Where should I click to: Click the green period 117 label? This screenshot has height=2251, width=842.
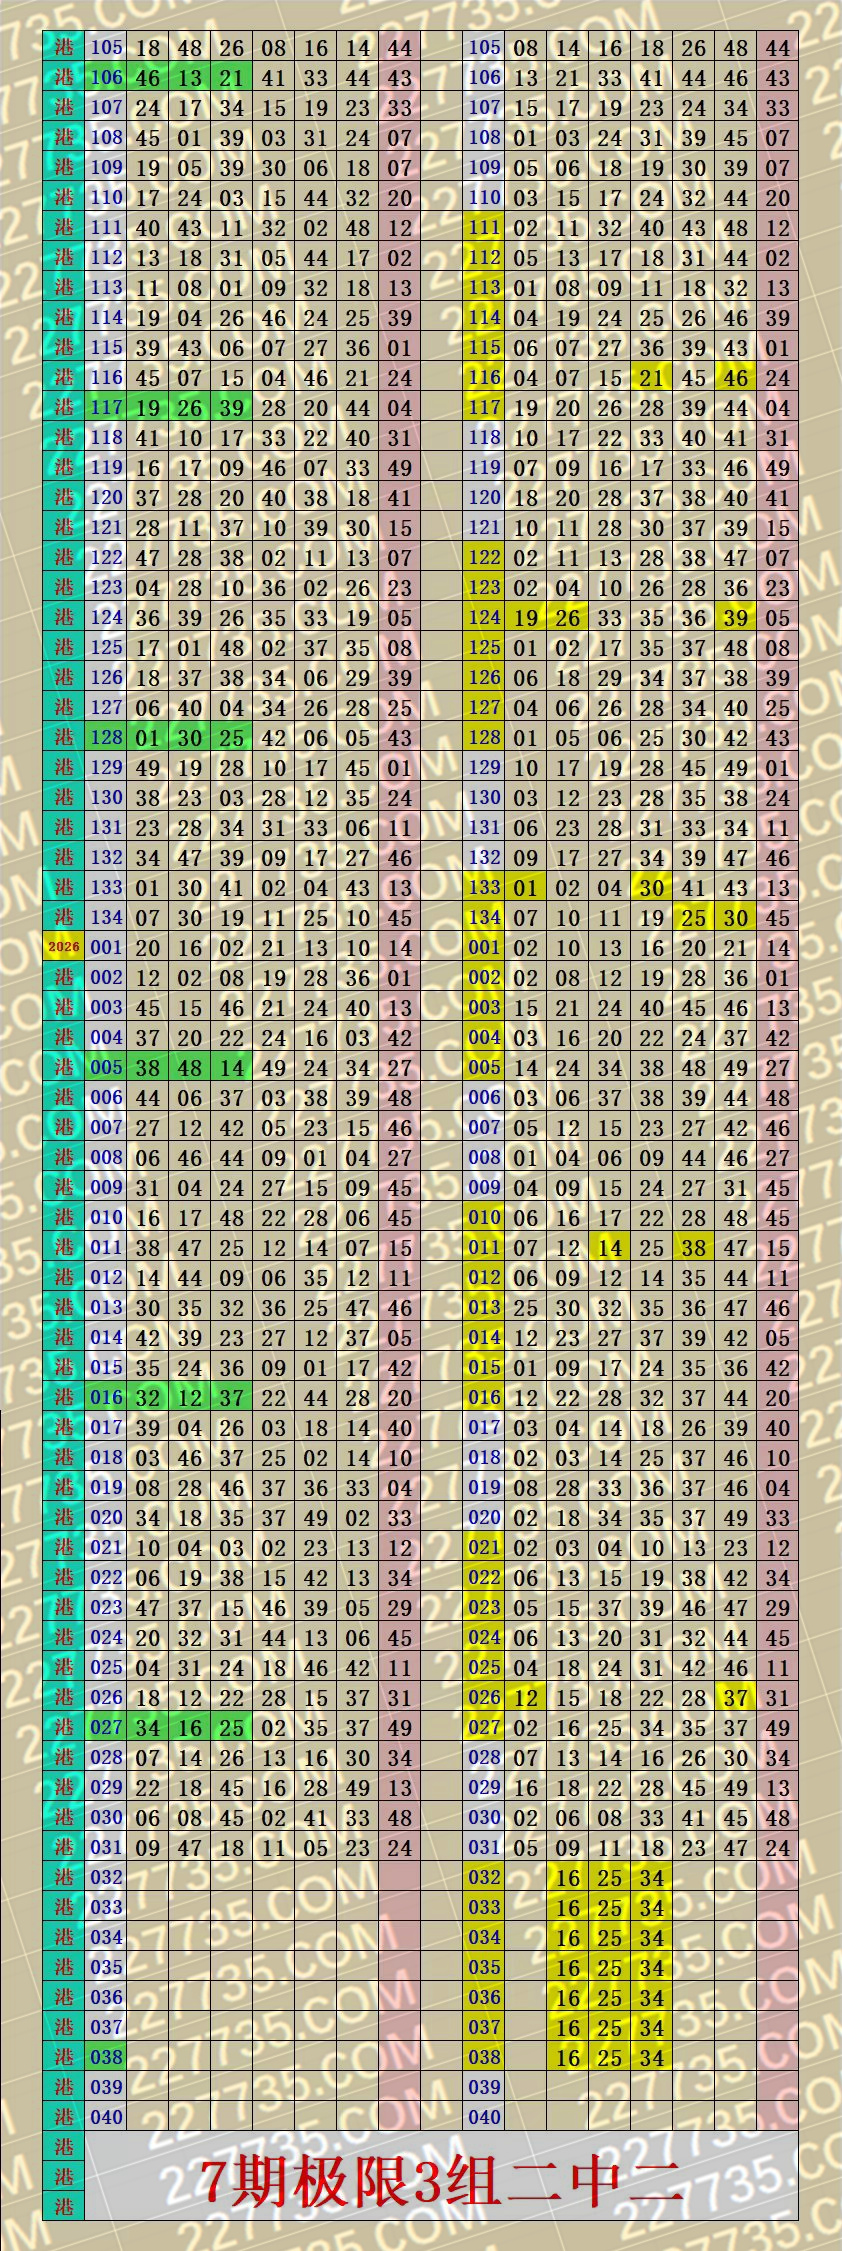pos(106,407)
